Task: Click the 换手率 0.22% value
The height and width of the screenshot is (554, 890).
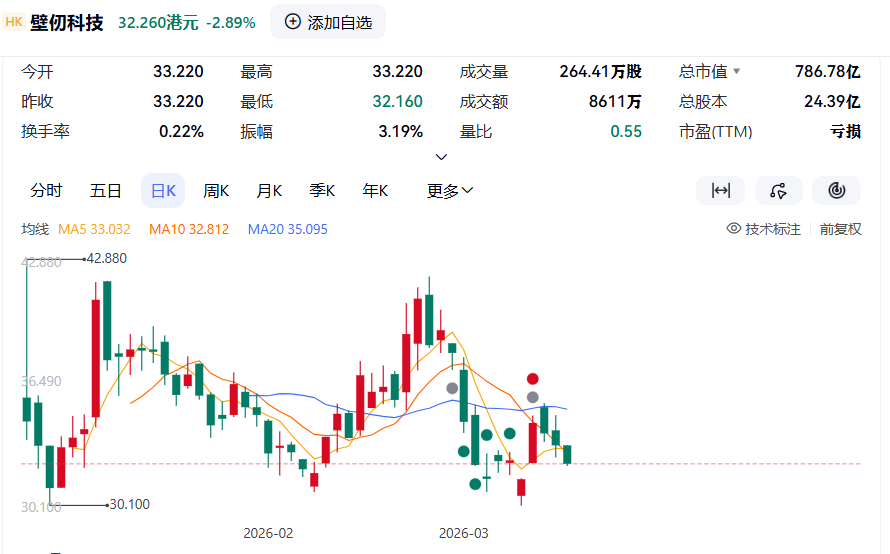Action: tap(181, 132)
